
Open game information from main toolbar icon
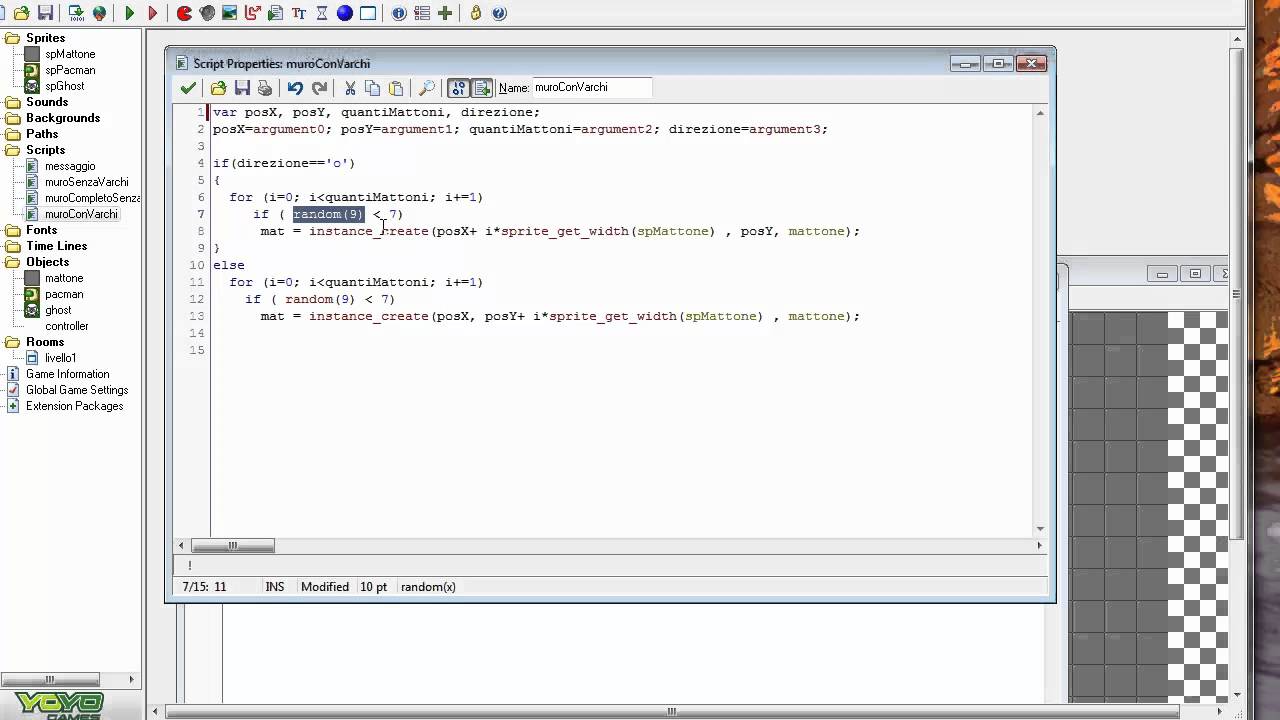click(399, 13)
